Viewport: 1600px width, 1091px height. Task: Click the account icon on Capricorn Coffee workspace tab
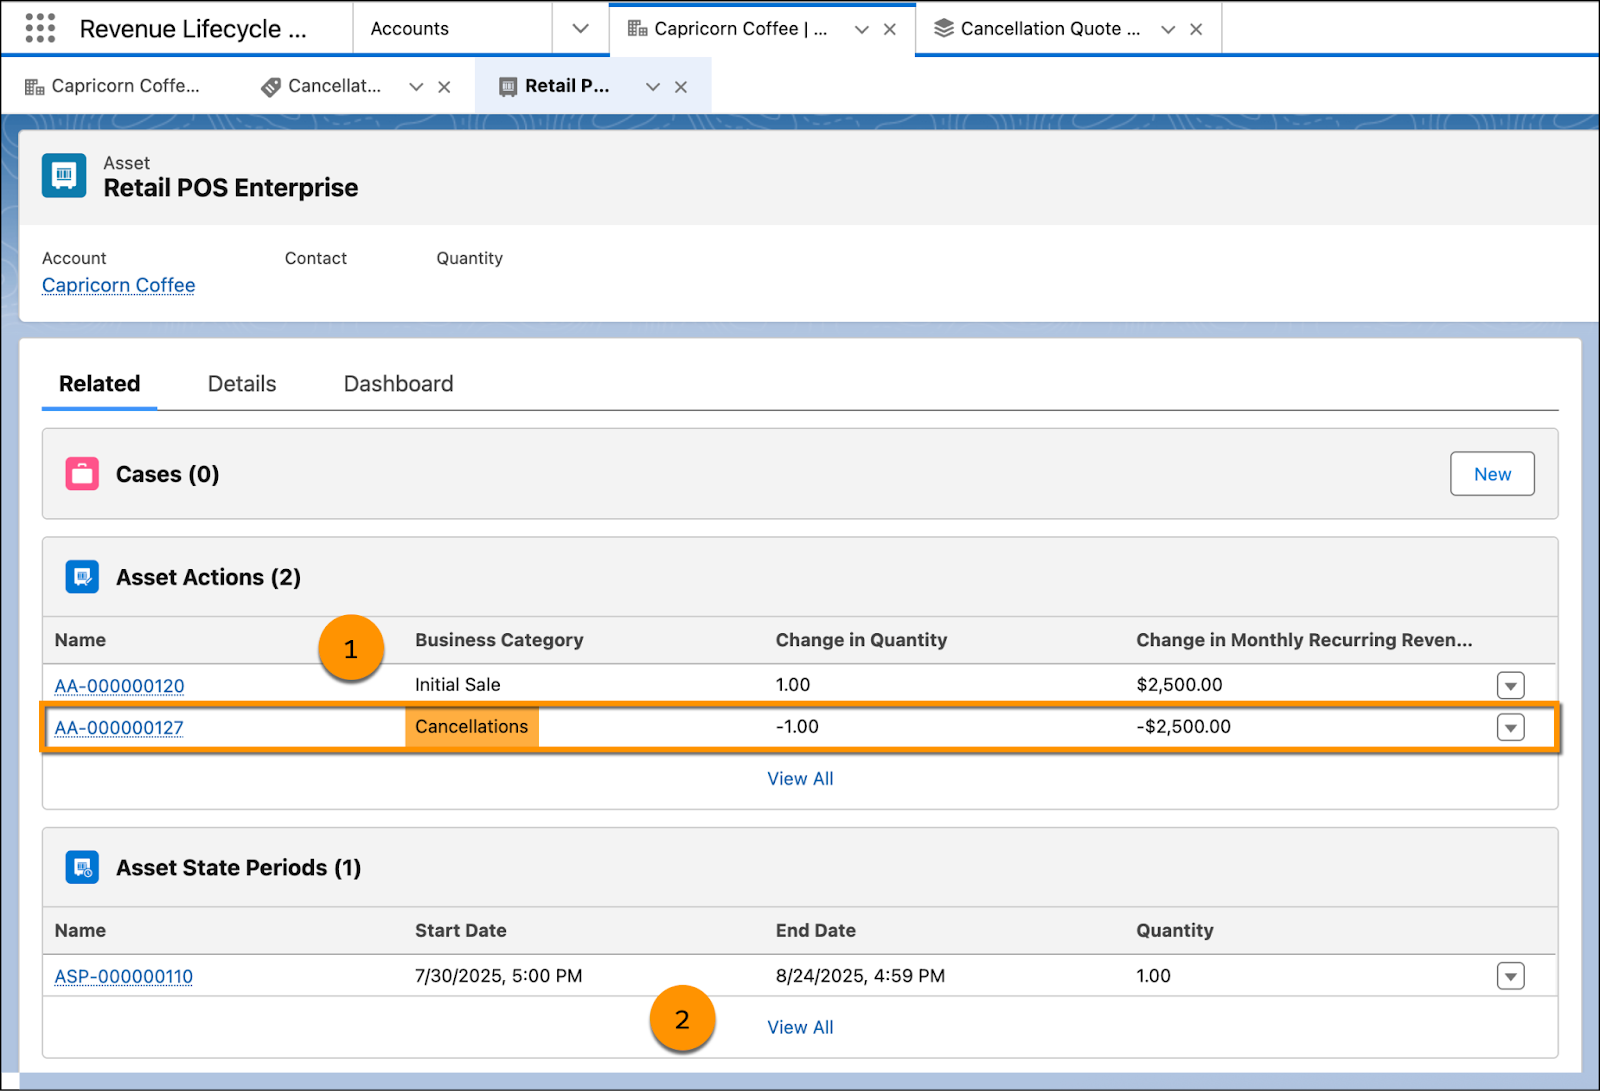coord(637,28)
